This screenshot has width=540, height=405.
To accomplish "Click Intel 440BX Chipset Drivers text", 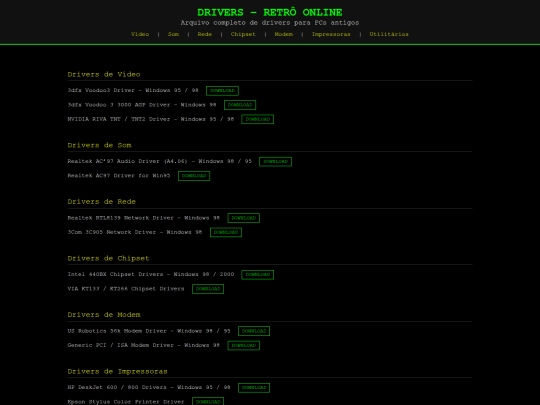I will click(150, 274).
